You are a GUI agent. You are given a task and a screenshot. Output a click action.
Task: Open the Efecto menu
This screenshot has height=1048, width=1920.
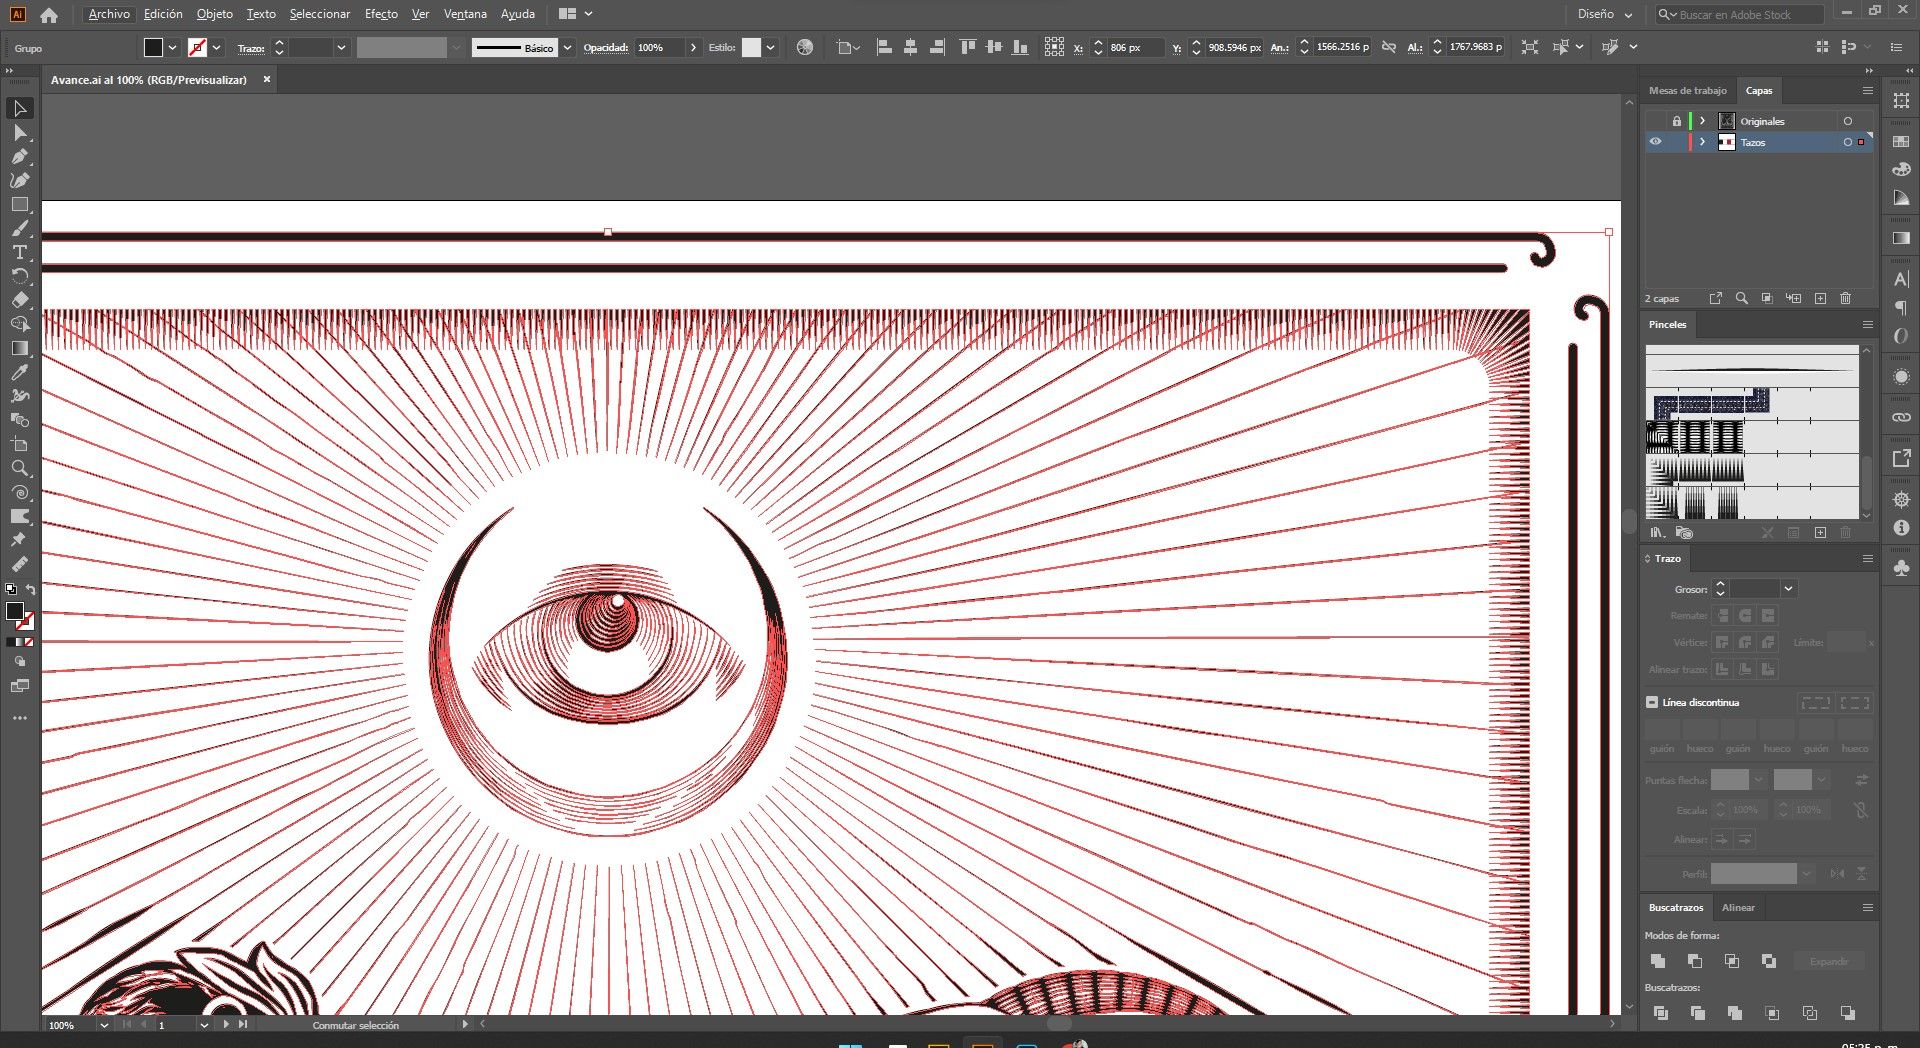click(381, 14)
